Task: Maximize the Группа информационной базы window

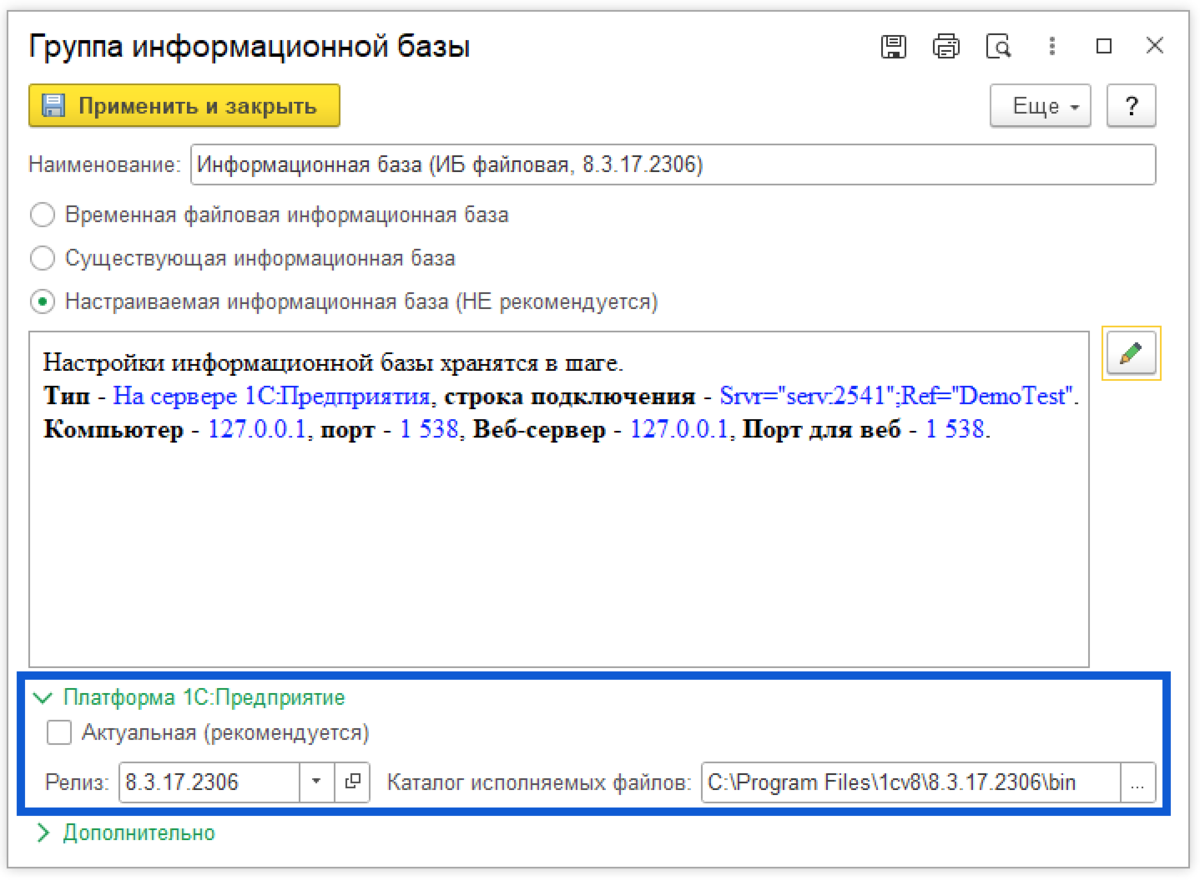Action: coord(1104,46)
